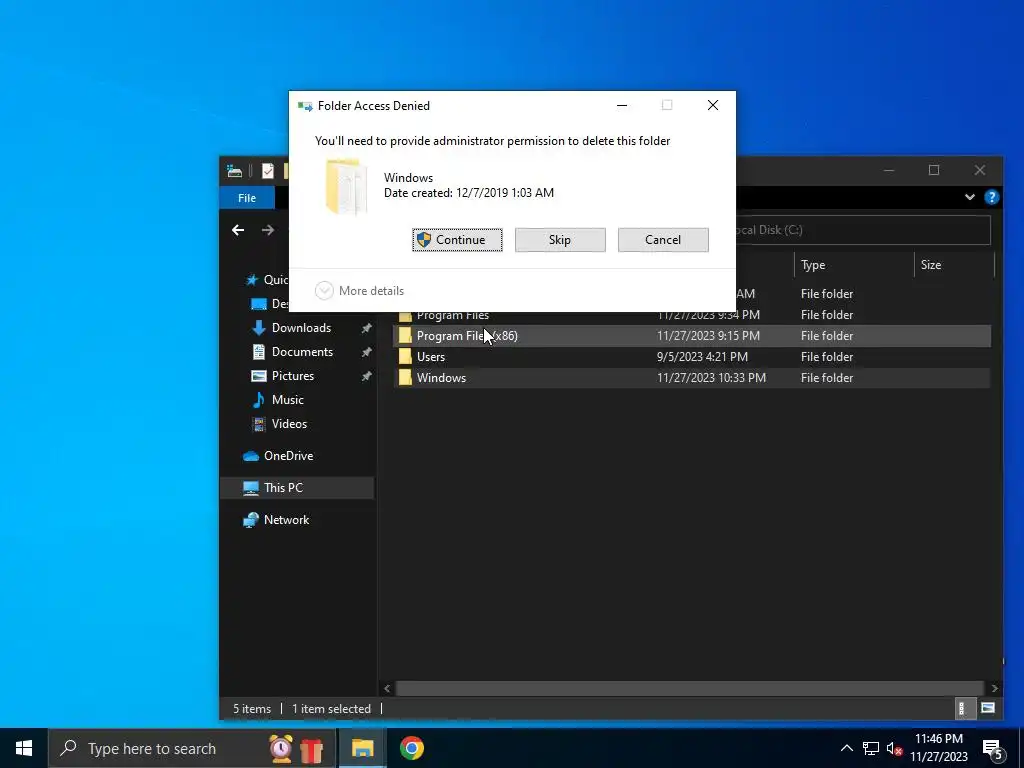
Task: Select Downloads in the navigation pane
Action: (x=301, y=328)
